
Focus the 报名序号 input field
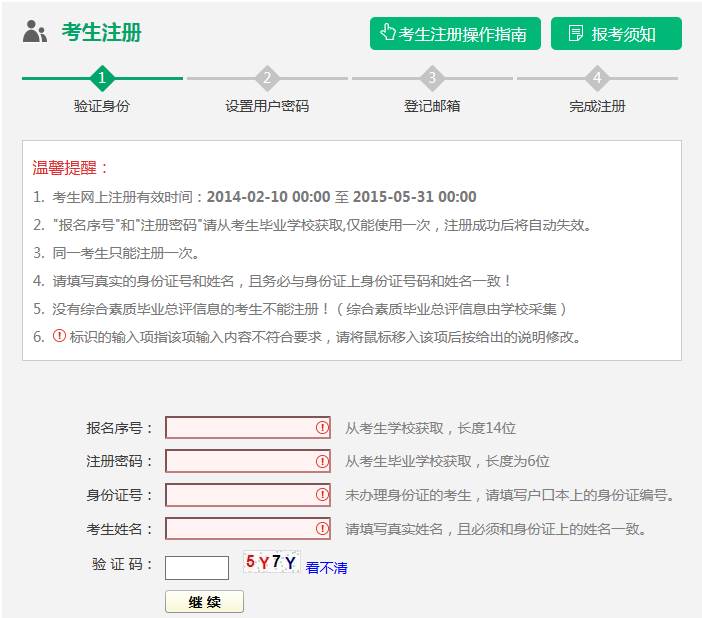point(240,428)
